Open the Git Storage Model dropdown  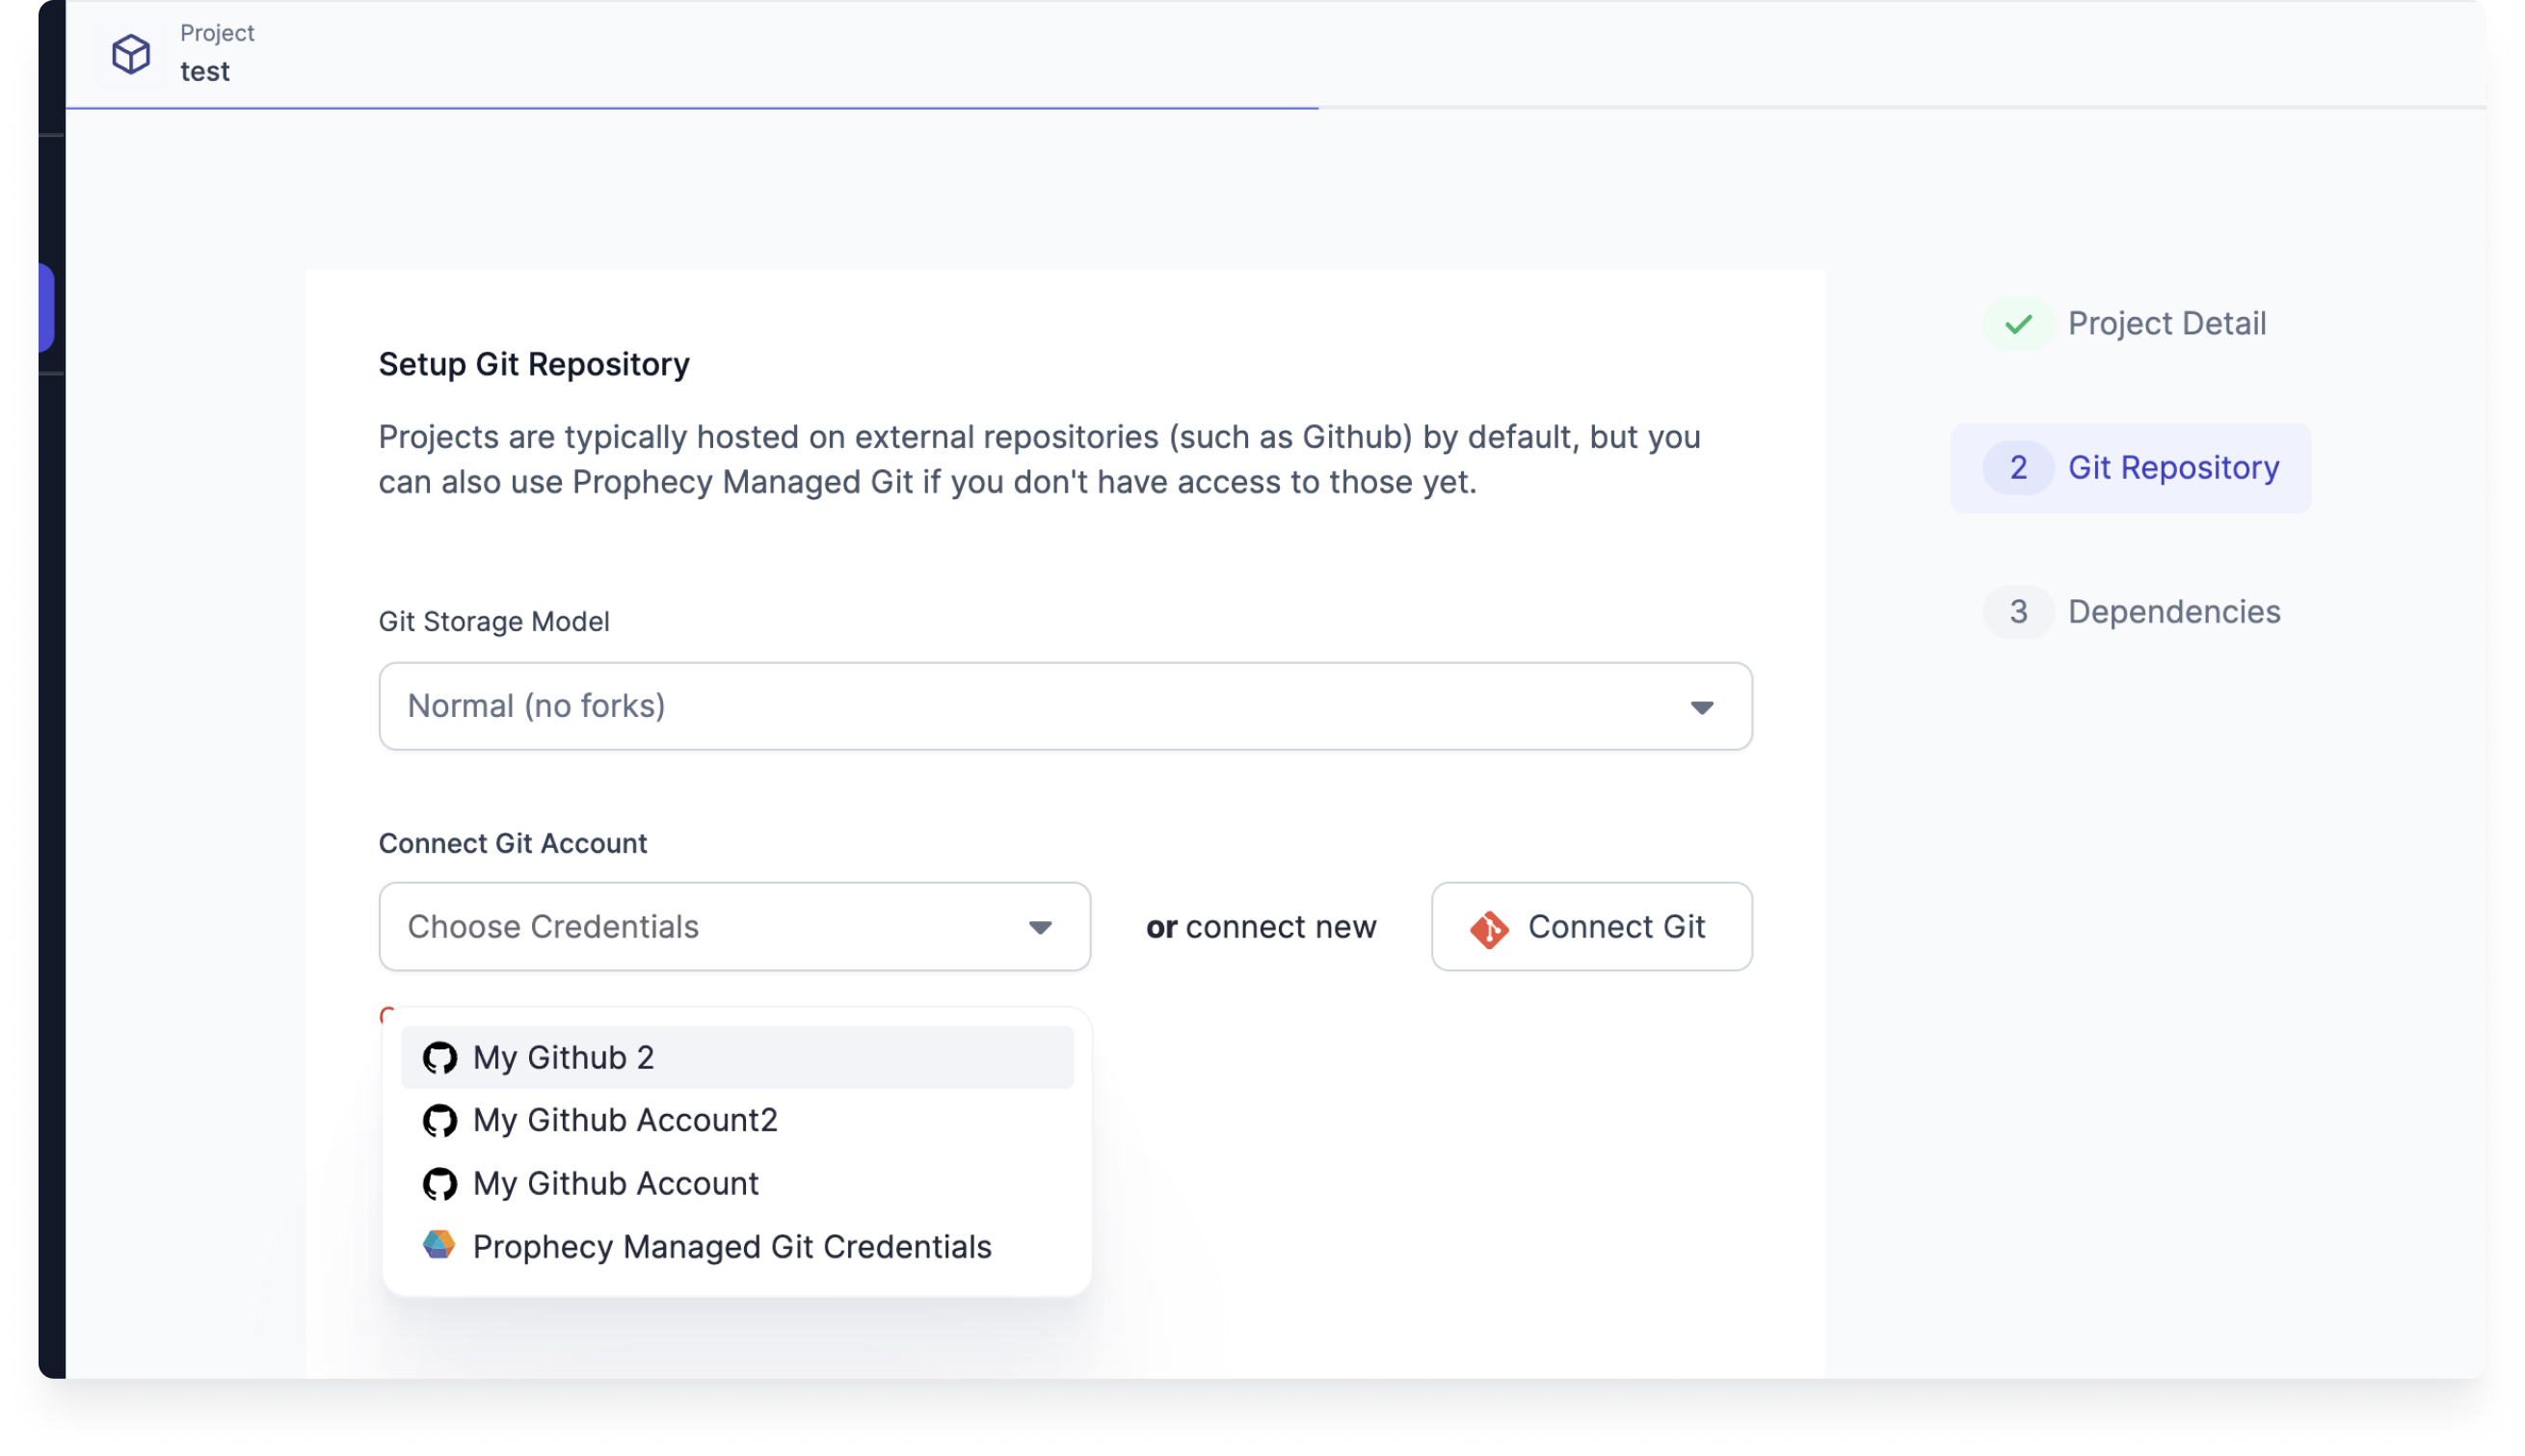(x=1064, y=706)
